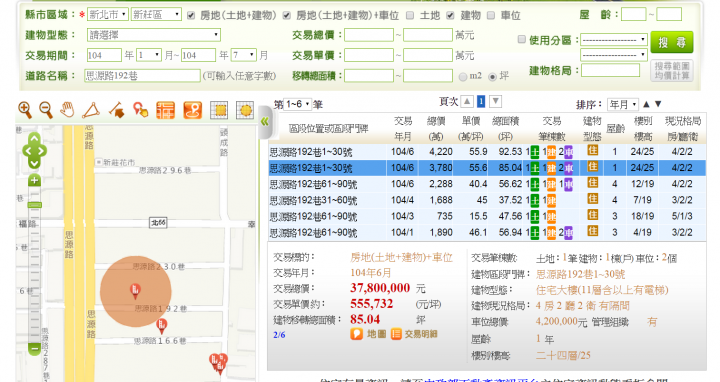The width and height of the screenshot is (720, 382).
Task: Click the orange location pin map icon
Action: pos(193,110)
